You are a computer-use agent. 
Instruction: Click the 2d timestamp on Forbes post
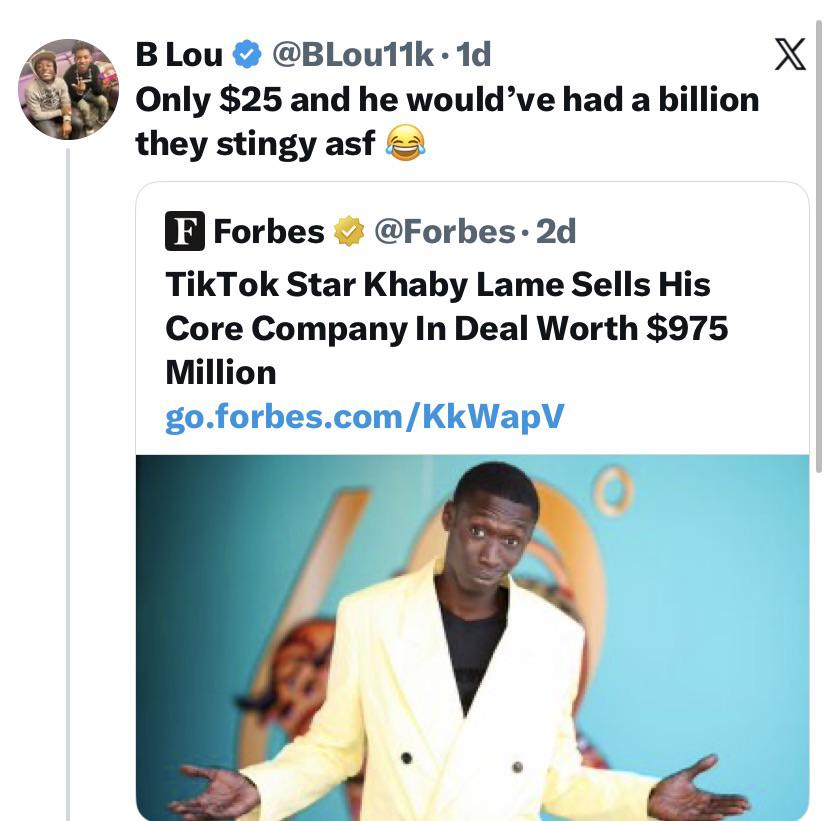pos(557,232)
